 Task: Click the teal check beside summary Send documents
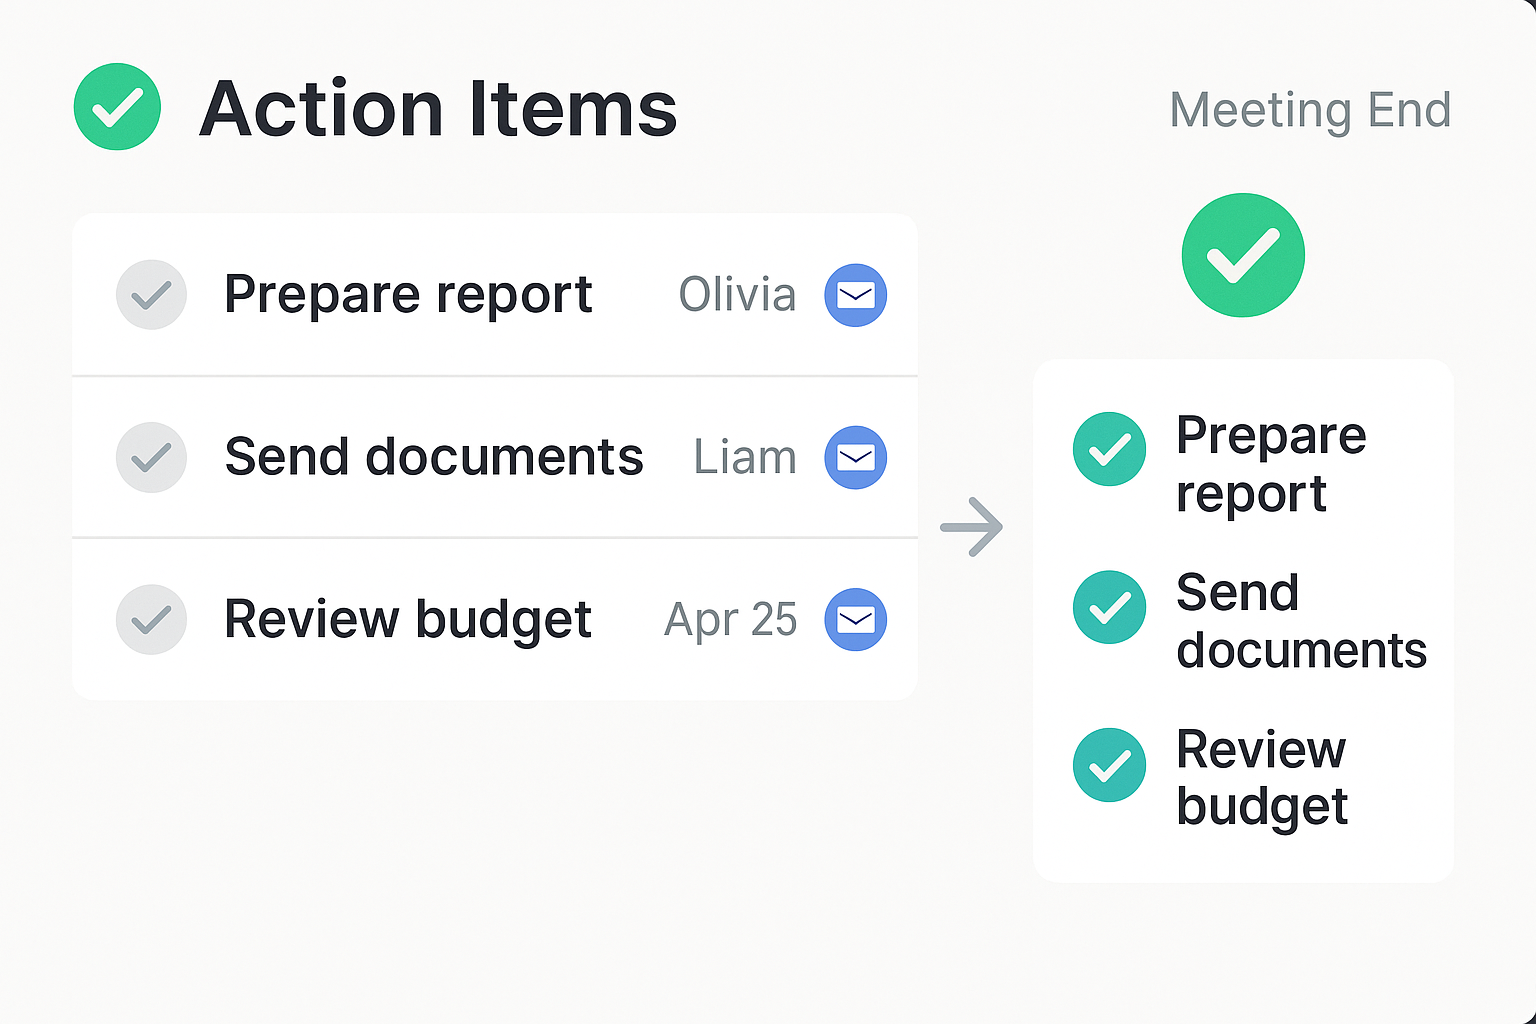[1109, 607]
